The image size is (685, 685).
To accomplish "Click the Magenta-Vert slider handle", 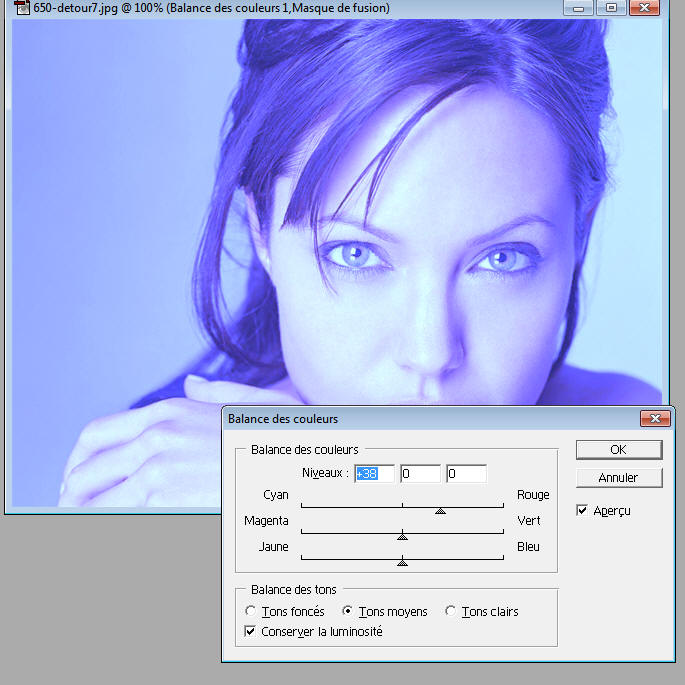I will pos(402,537).
